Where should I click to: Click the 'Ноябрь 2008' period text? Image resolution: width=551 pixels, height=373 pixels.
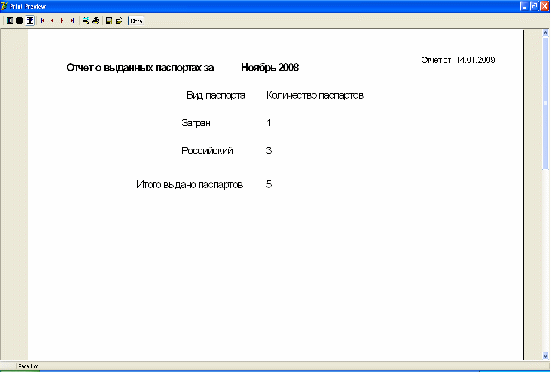(x=270, y=67)
